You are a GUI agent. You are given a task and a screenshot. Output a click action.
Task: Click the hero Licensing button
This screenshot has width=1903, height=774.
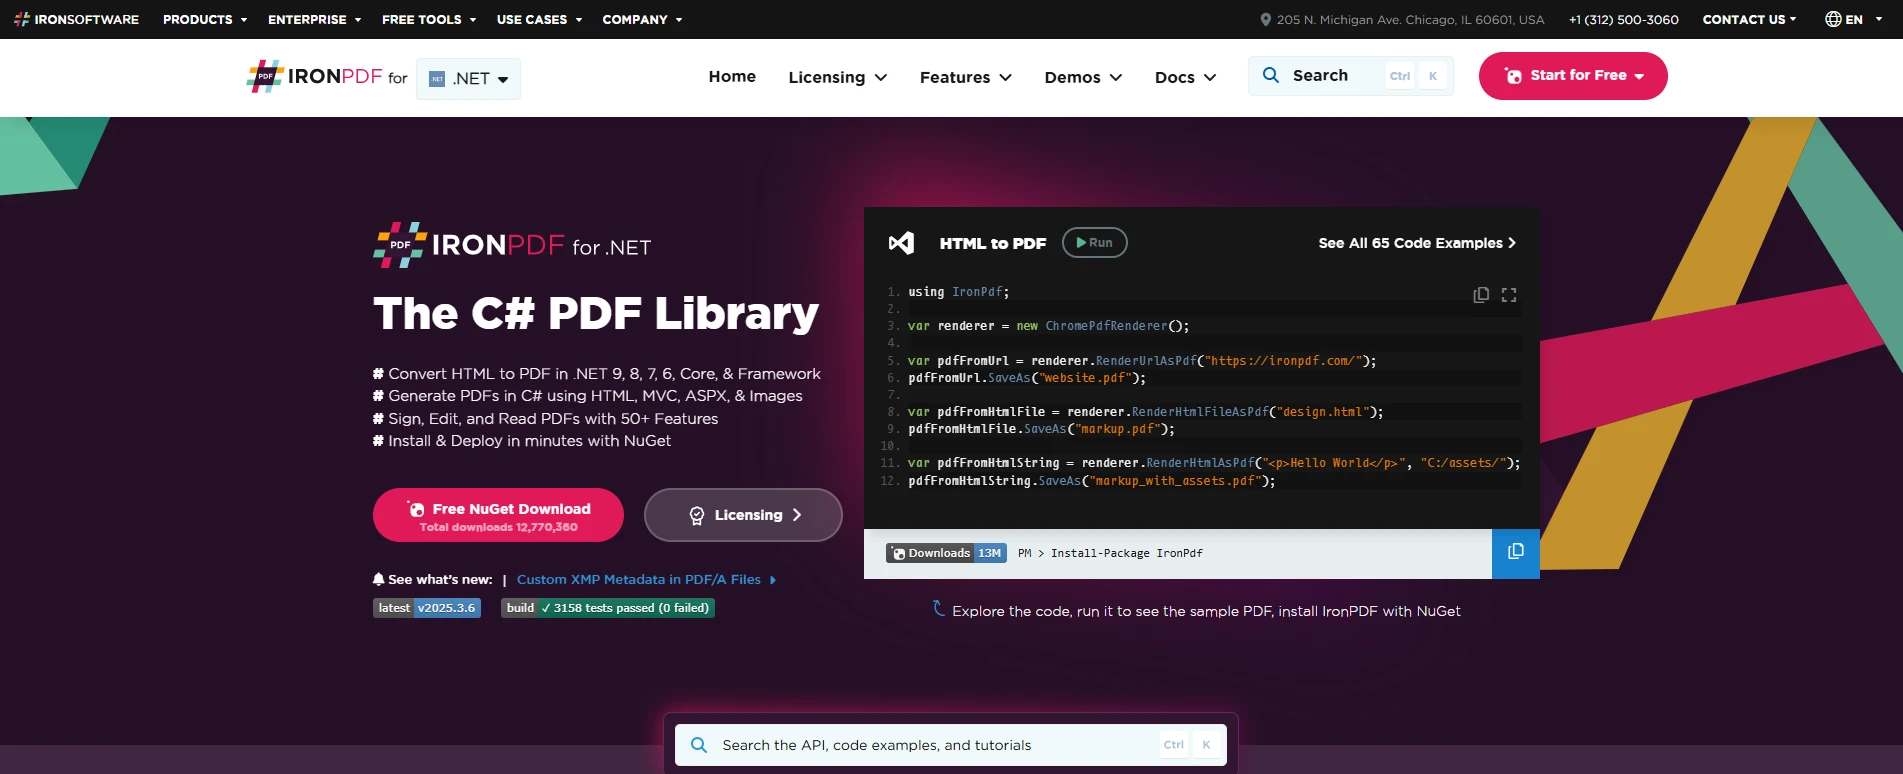pyautogui.click(x=743, y=515)
